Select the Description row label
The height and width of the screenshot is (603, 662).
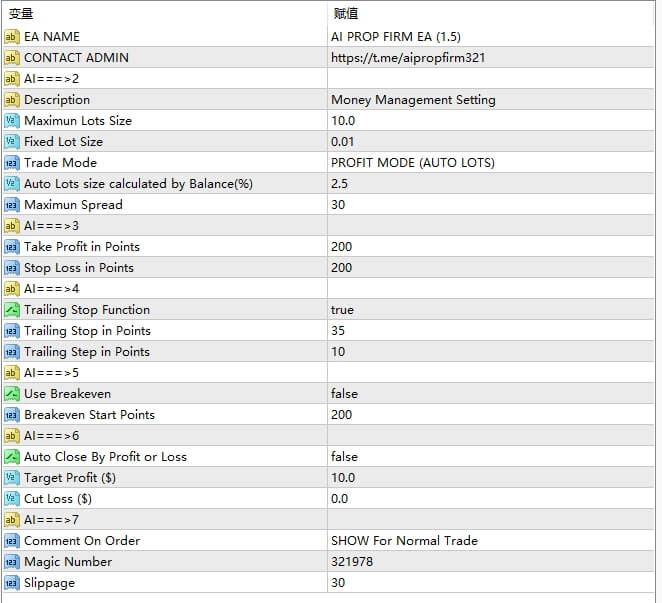pyautogui.click(x=57, y=100)
